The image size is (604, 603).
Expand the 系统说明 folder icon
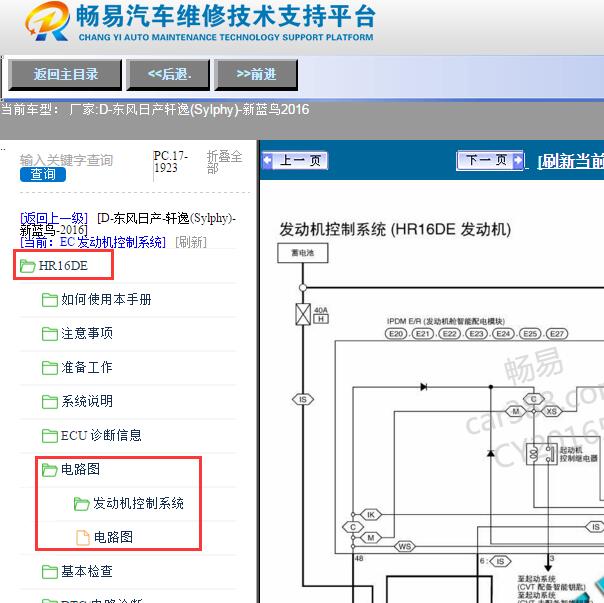(x=50, y=402)
